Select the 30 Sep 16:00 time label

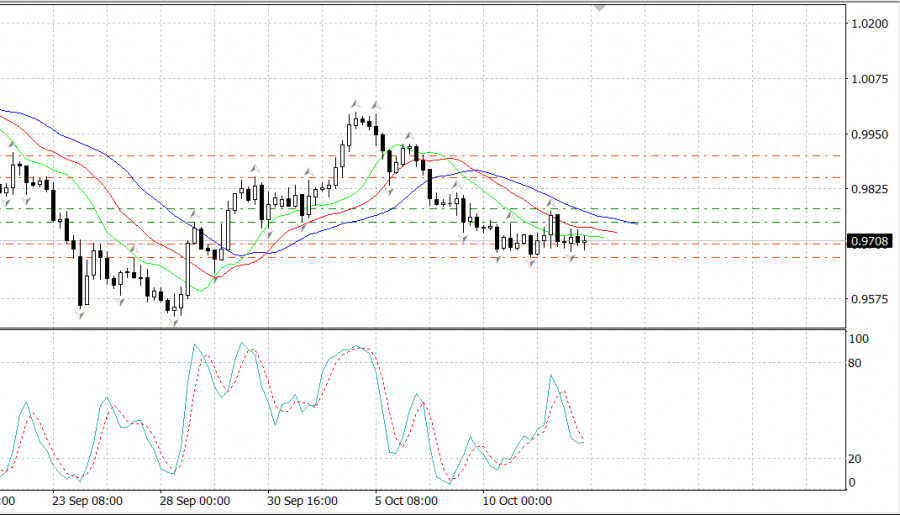302,501
